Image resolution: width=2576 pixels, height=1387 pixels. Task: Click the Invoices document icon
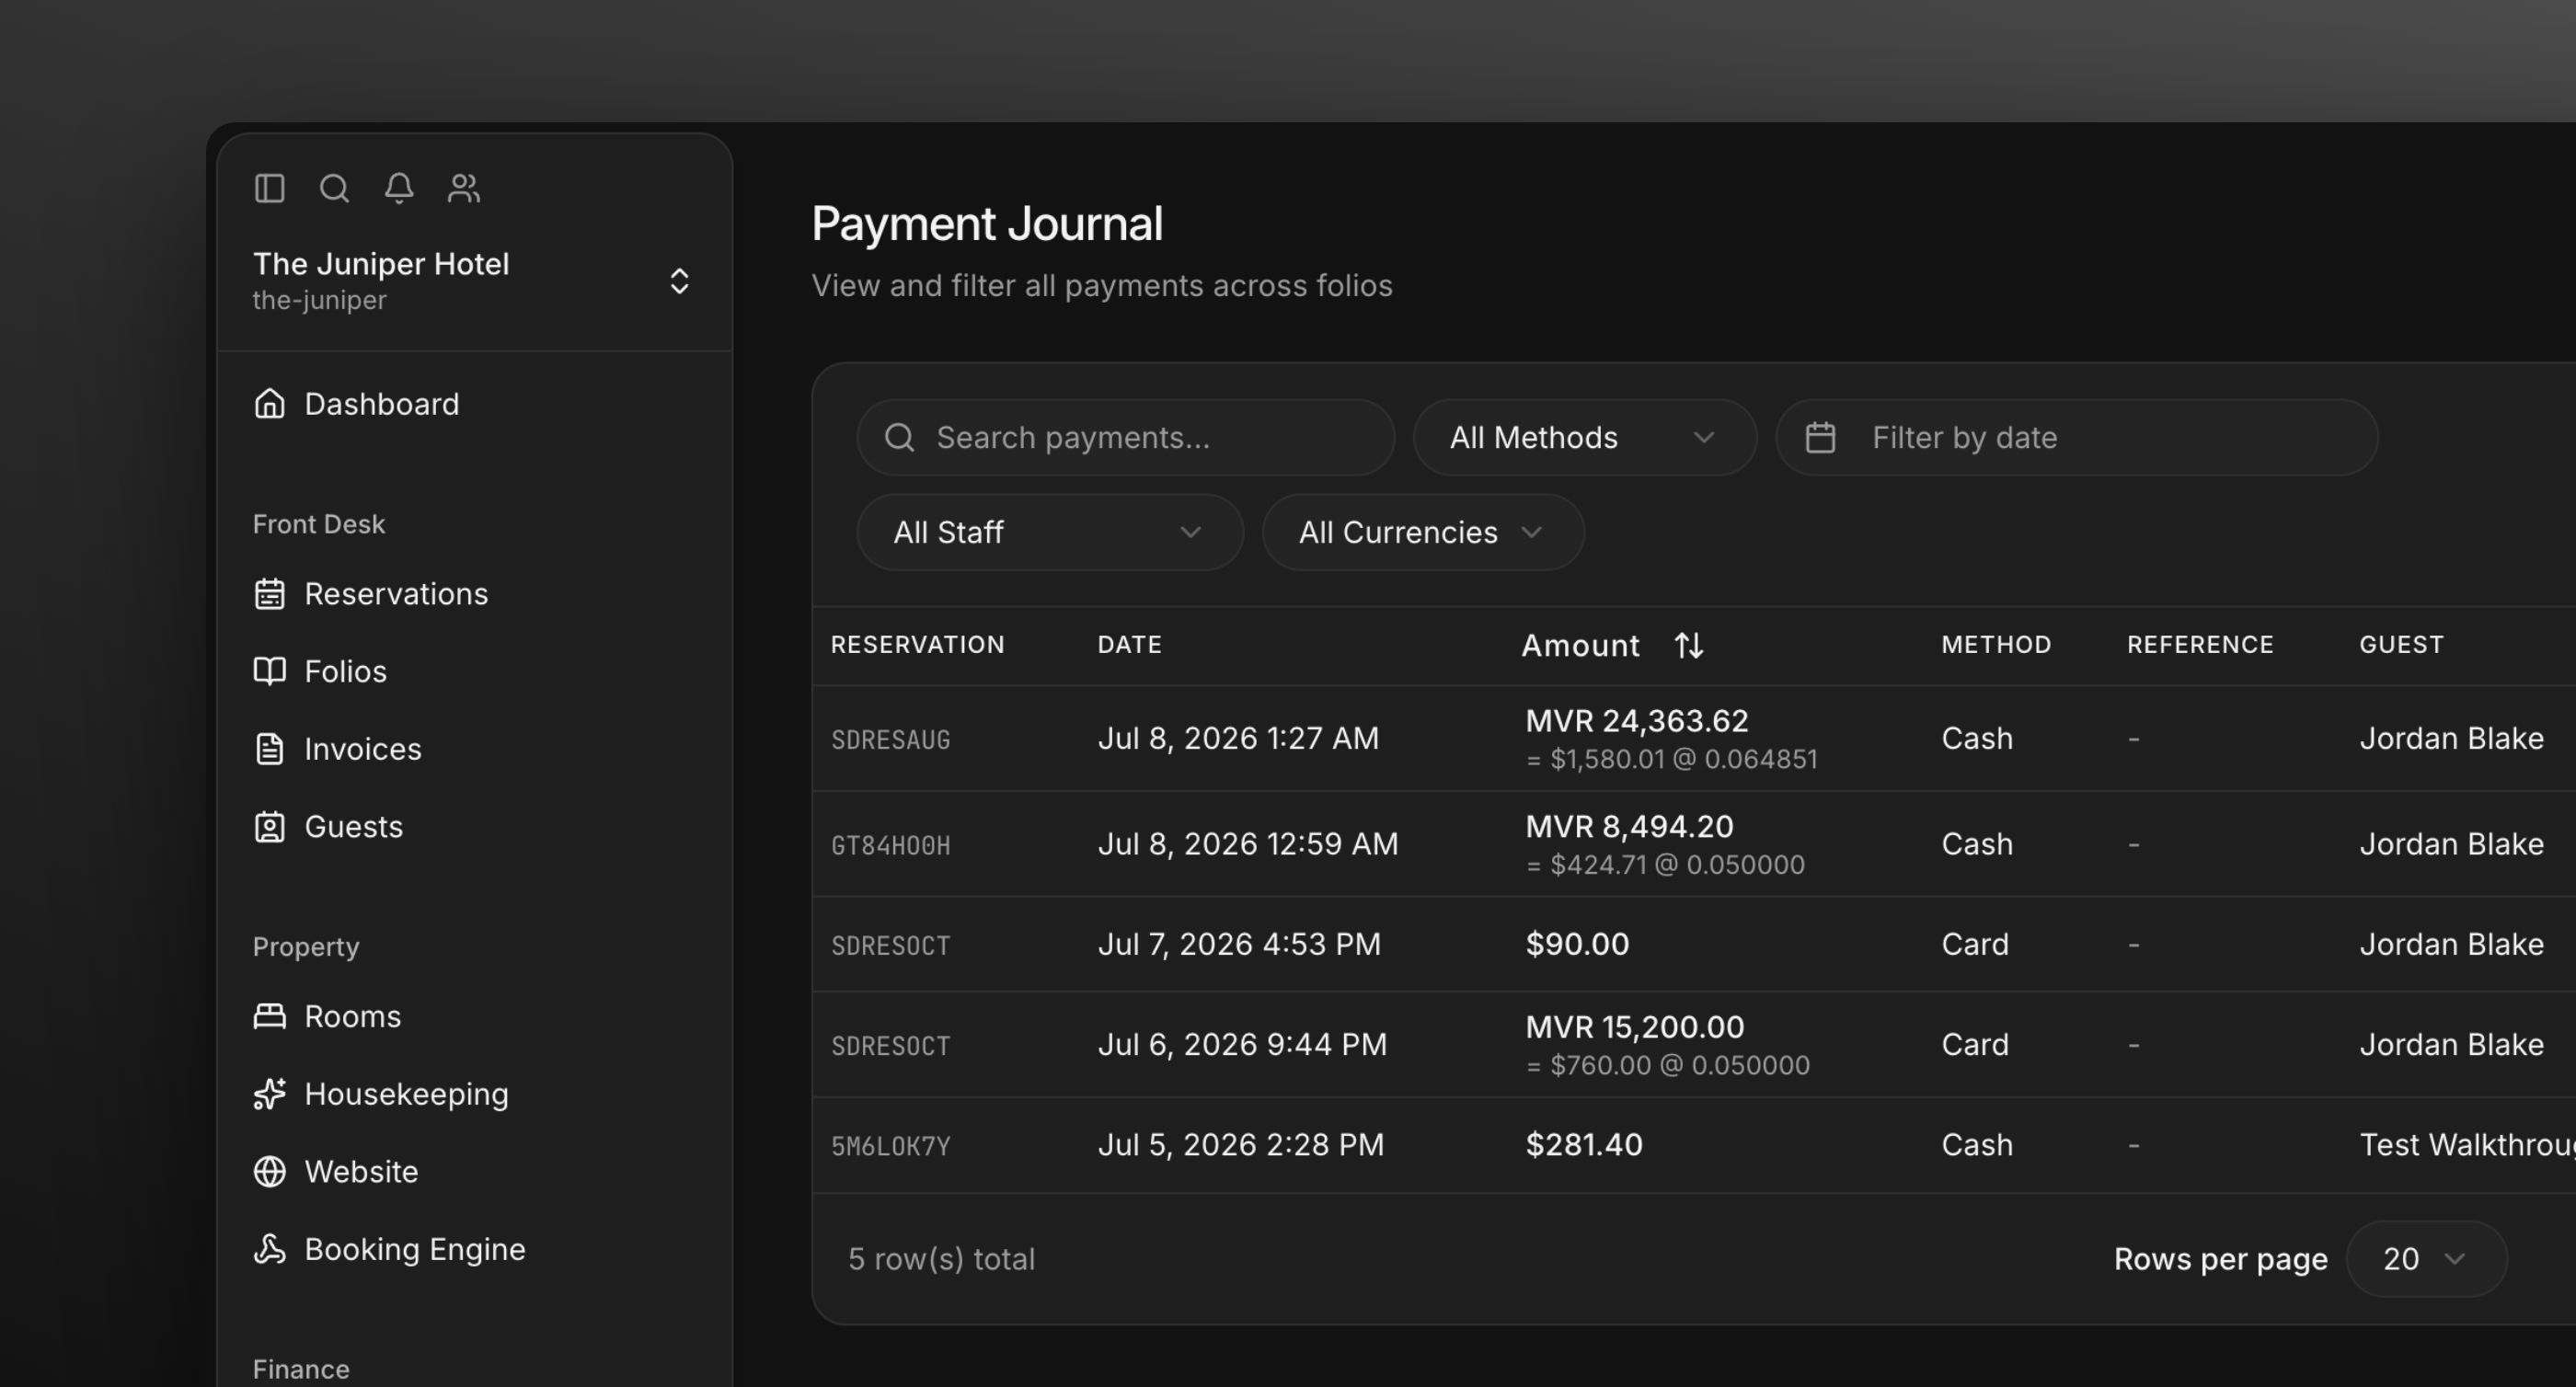tap(270, 749)
